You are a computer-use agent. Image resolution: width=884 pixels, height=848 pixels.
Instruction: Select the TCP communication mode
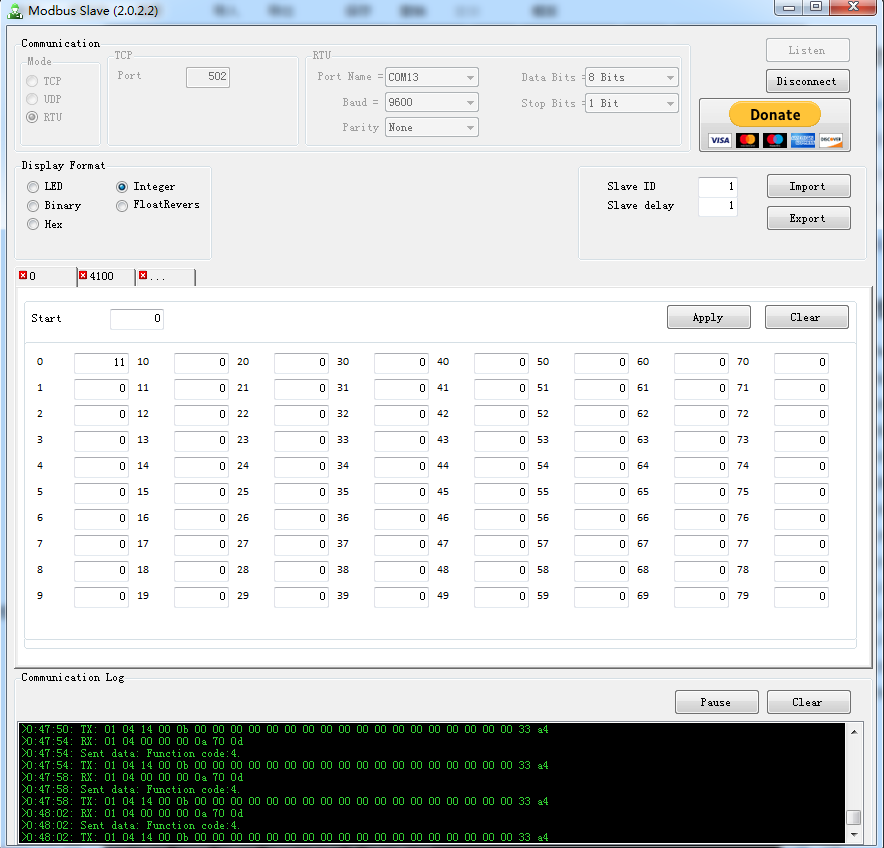coord(31,82)
